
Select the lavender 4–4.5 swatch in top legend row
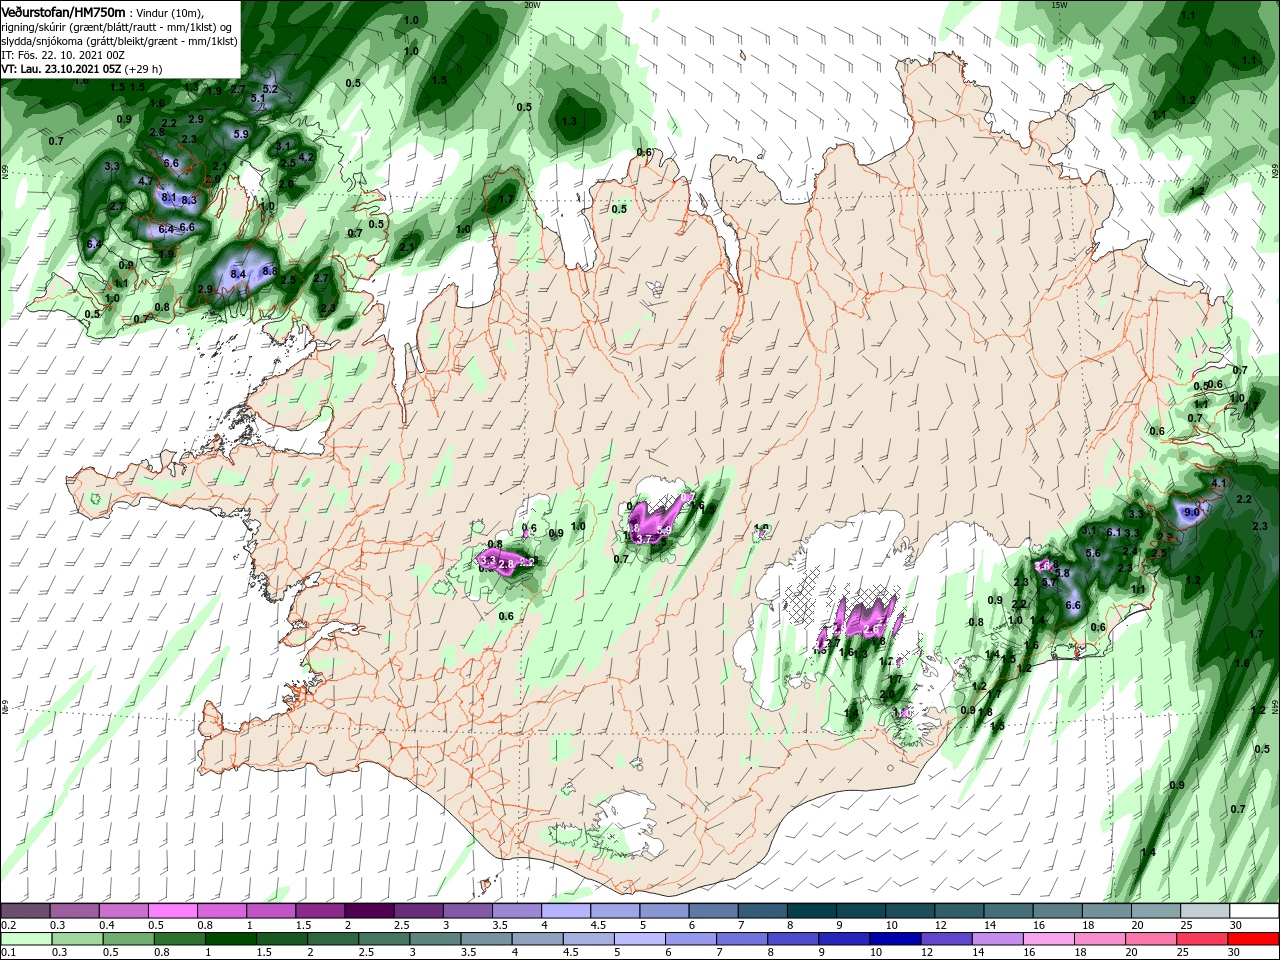565,911
